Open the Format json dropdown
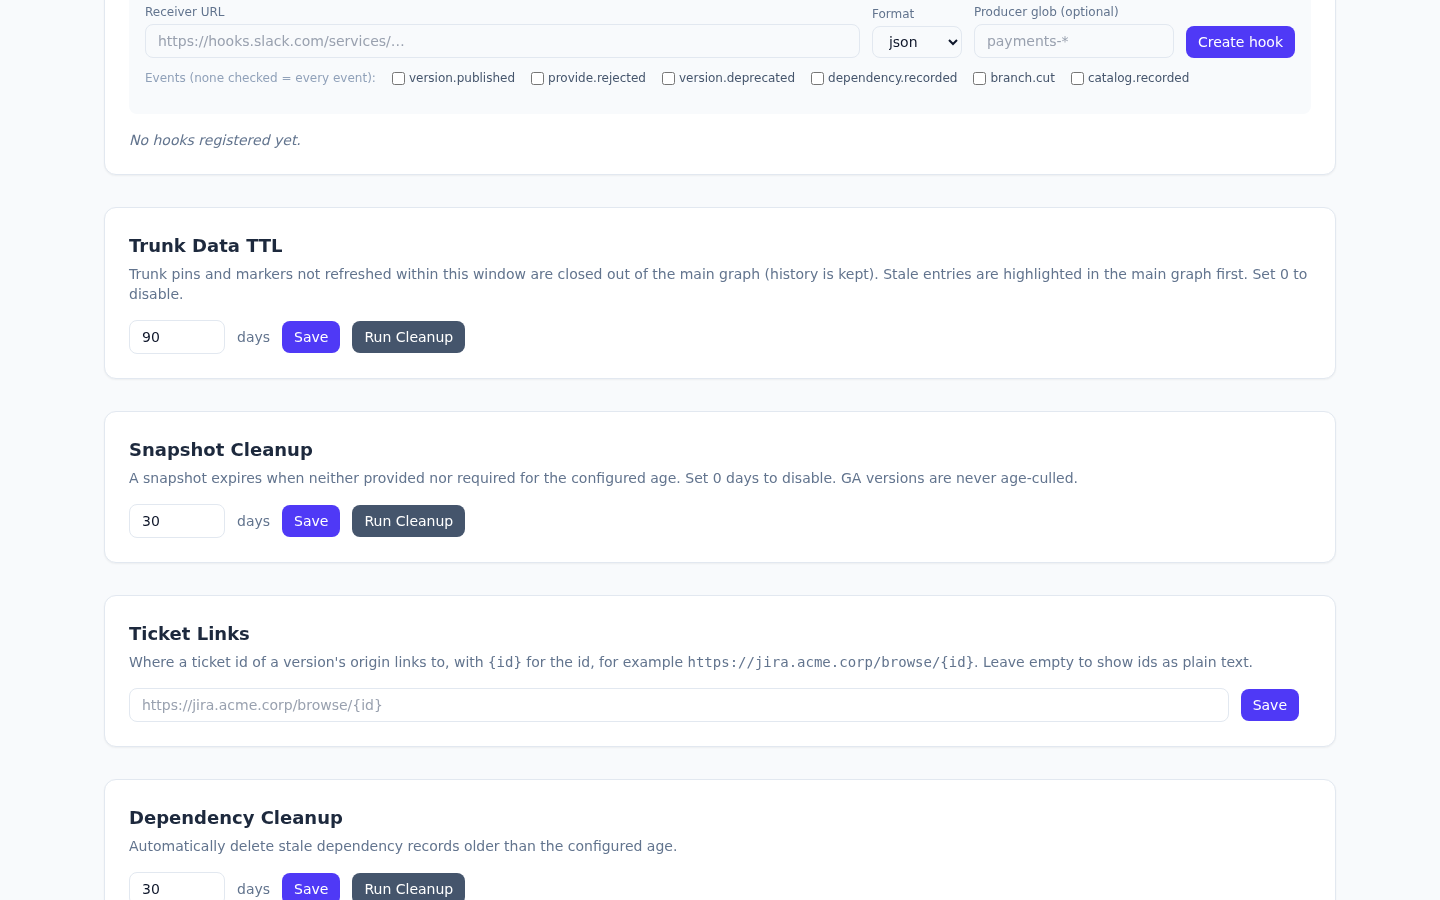 [917, 42]
